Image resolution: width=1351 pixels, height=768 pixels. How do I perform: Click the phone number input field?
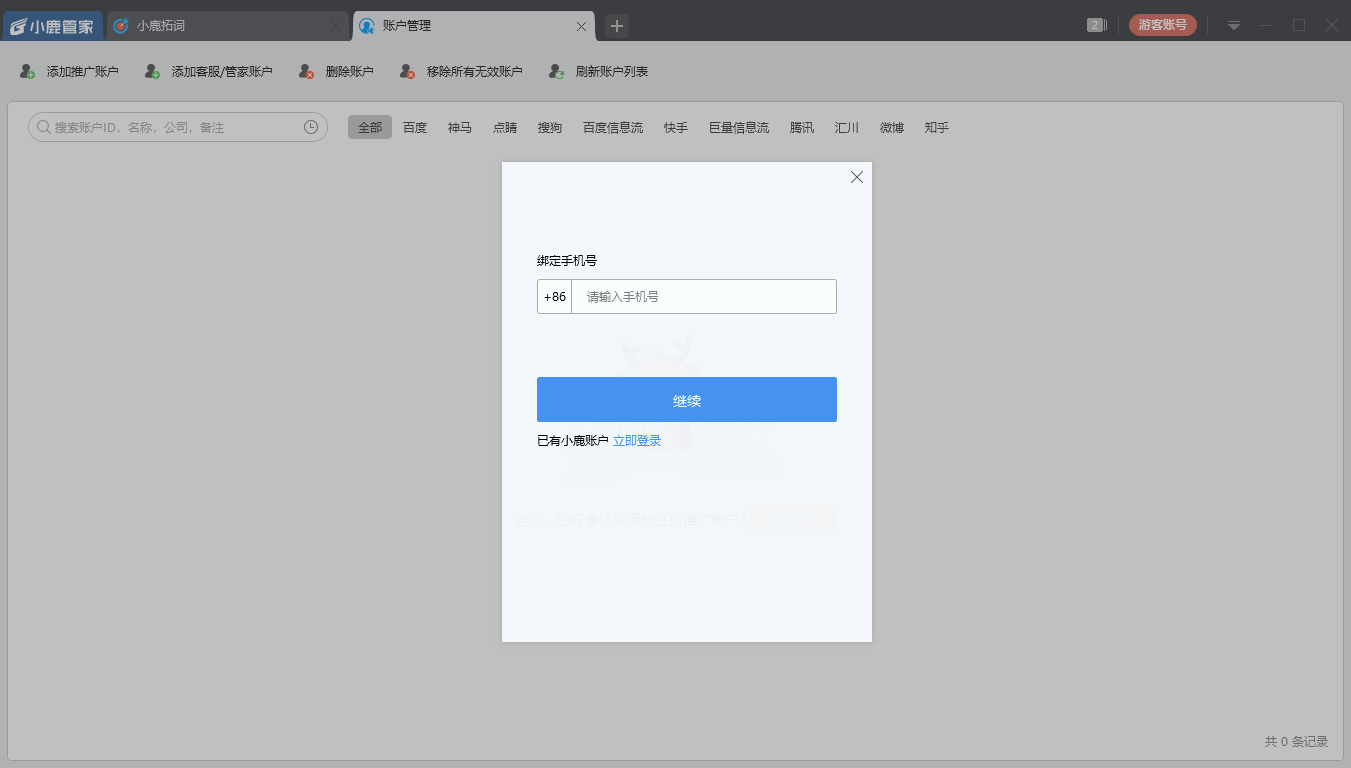704,297
